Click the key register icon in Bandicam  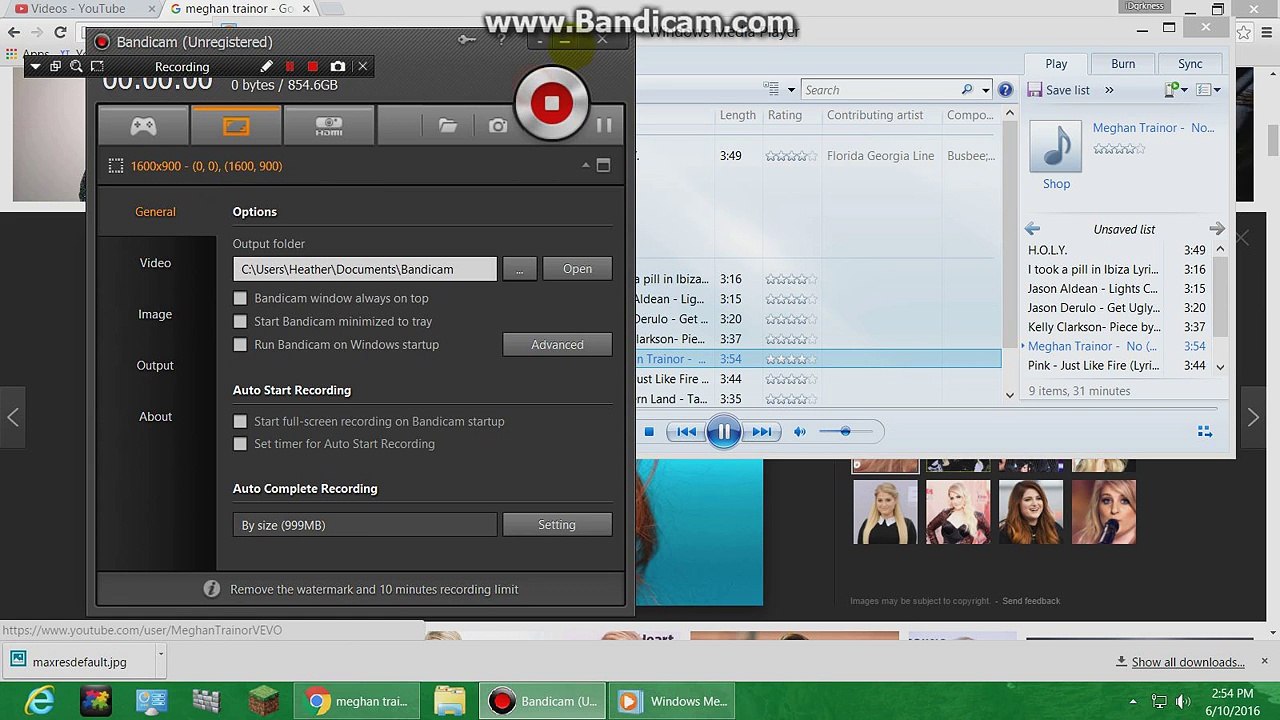coord(466,40)
